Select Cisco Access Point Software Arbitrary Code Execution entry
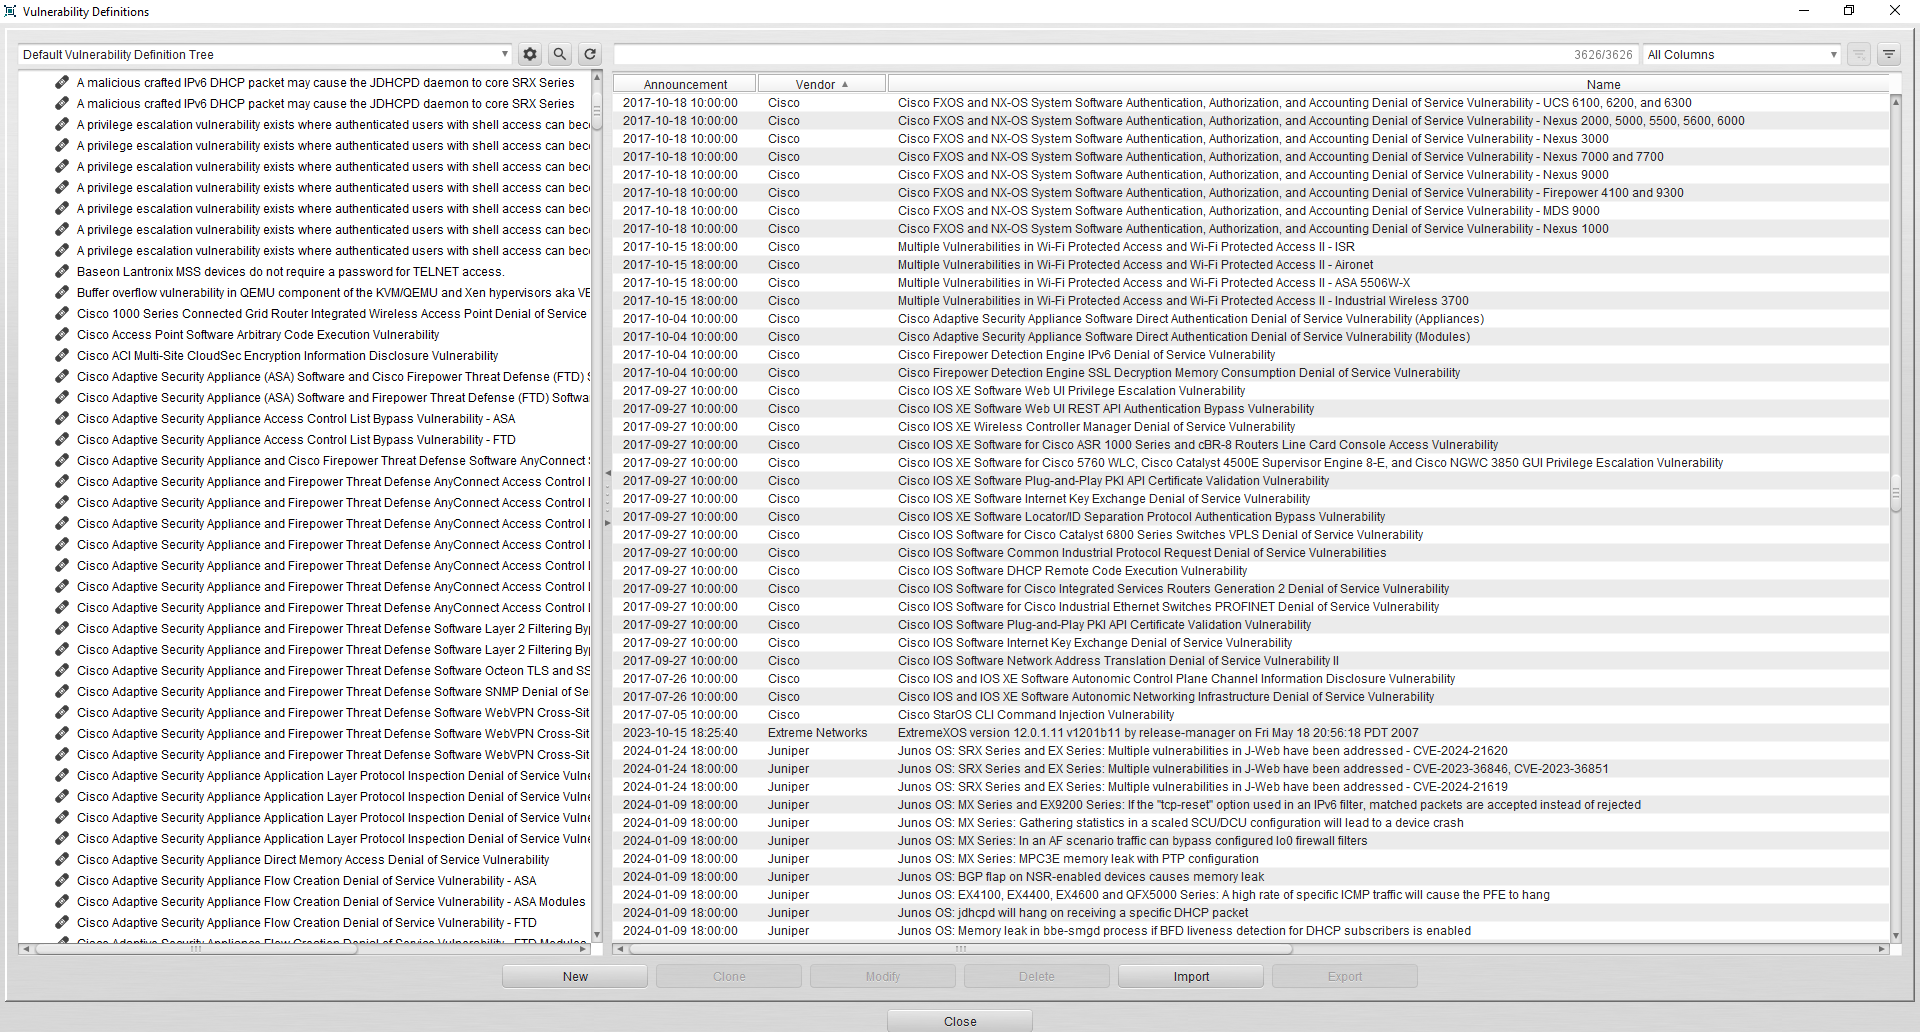 (258, 335)
